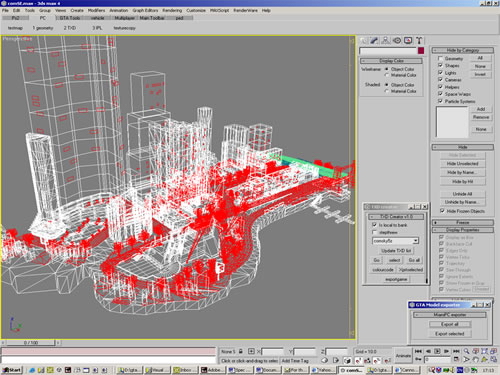This screenshot has width=500, height=375.
Task: Toggle the selection lock padlock icon
Action: tap(241, 351)
